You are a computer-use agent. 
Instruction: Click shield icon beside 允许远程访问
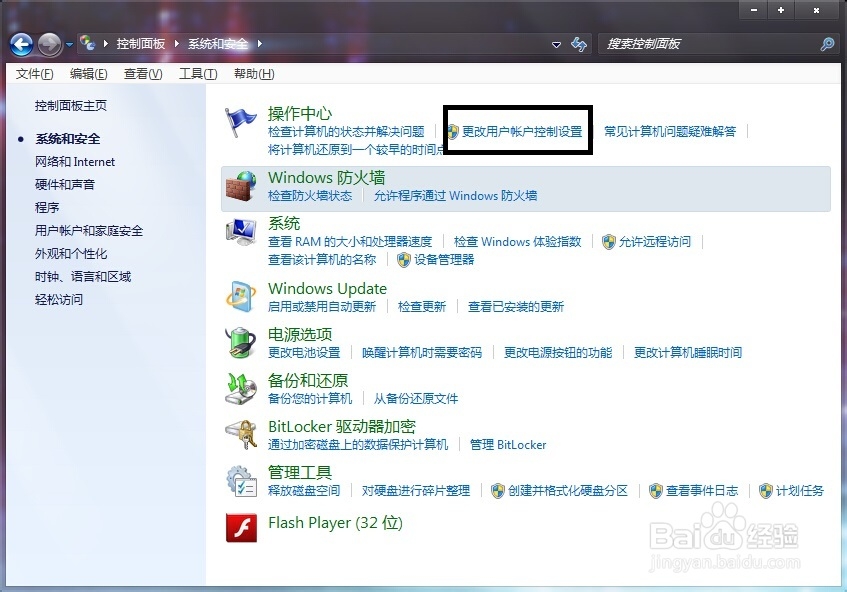pos(609,241)
